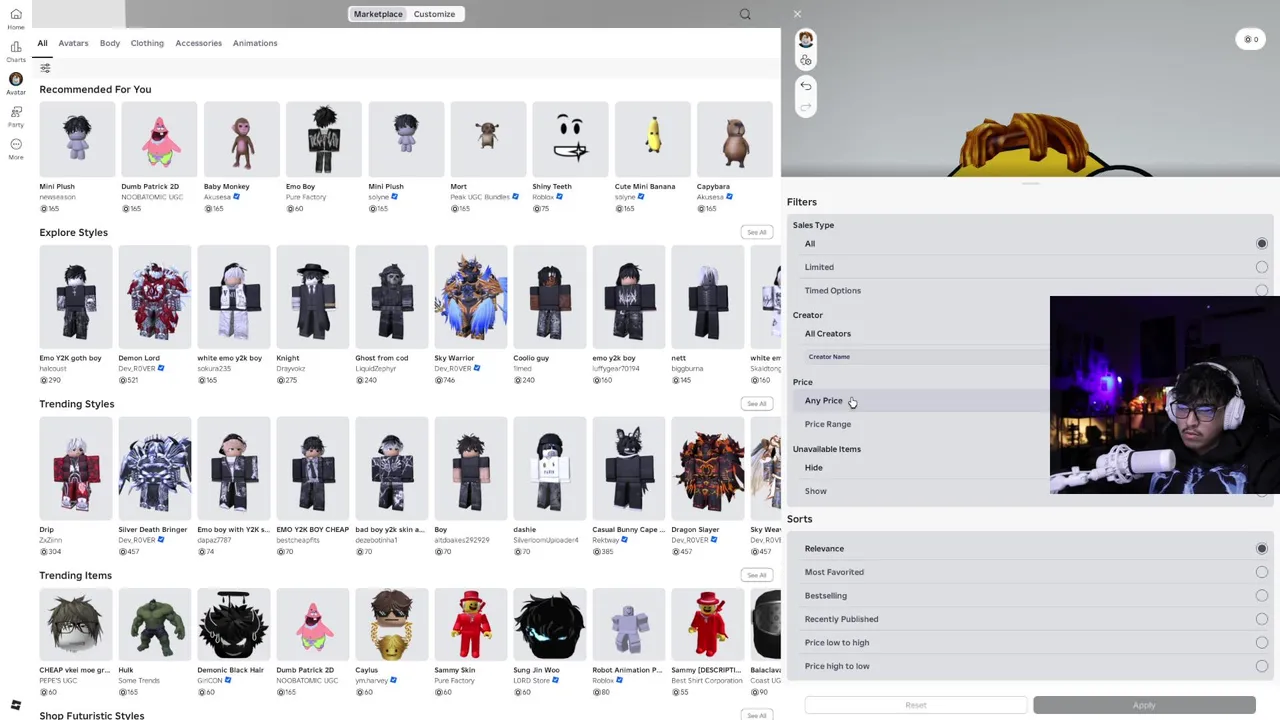Open Charts in the left sidebar
Screen dimensions: 1280x720
tap(16, 51)
